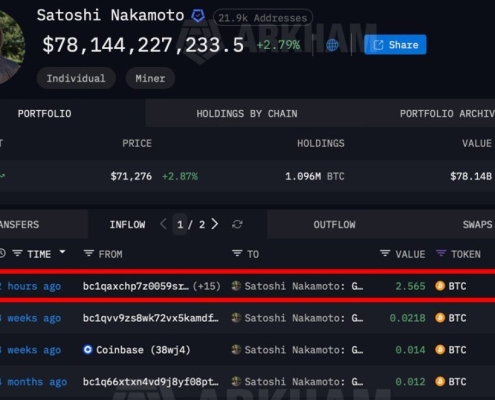Screen dimensions: 495x400
Task: Click the blue Share button
Action: click(x=395, y=45)
